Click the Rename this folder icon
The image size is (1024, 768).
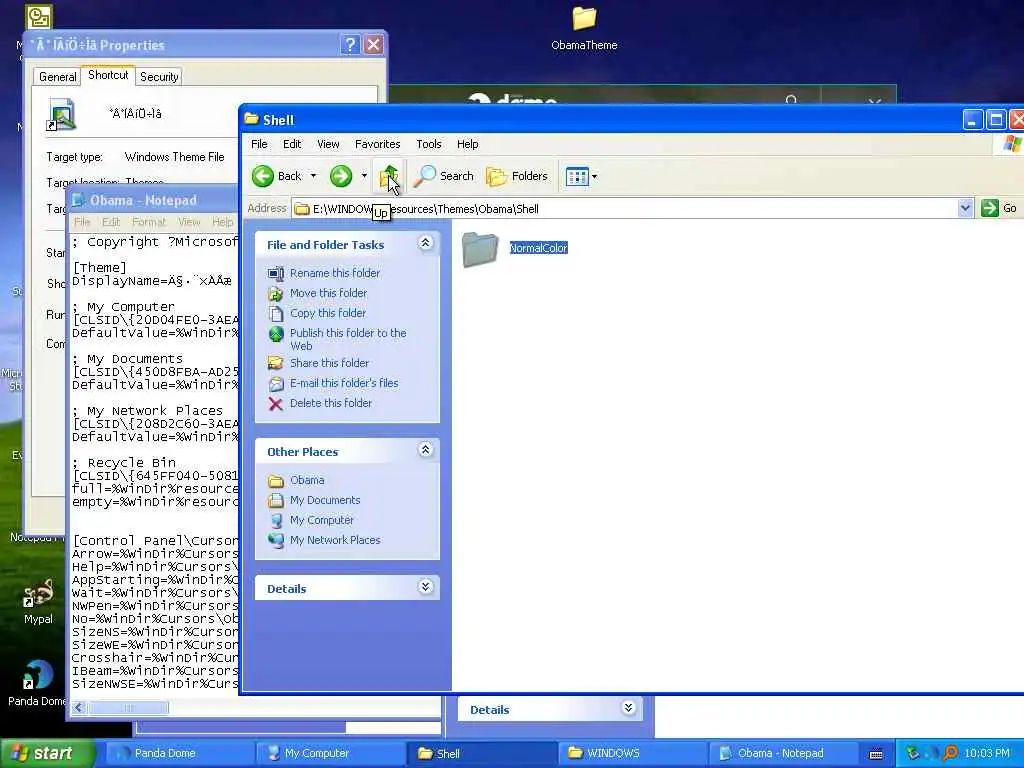click(x=276, y=273)
